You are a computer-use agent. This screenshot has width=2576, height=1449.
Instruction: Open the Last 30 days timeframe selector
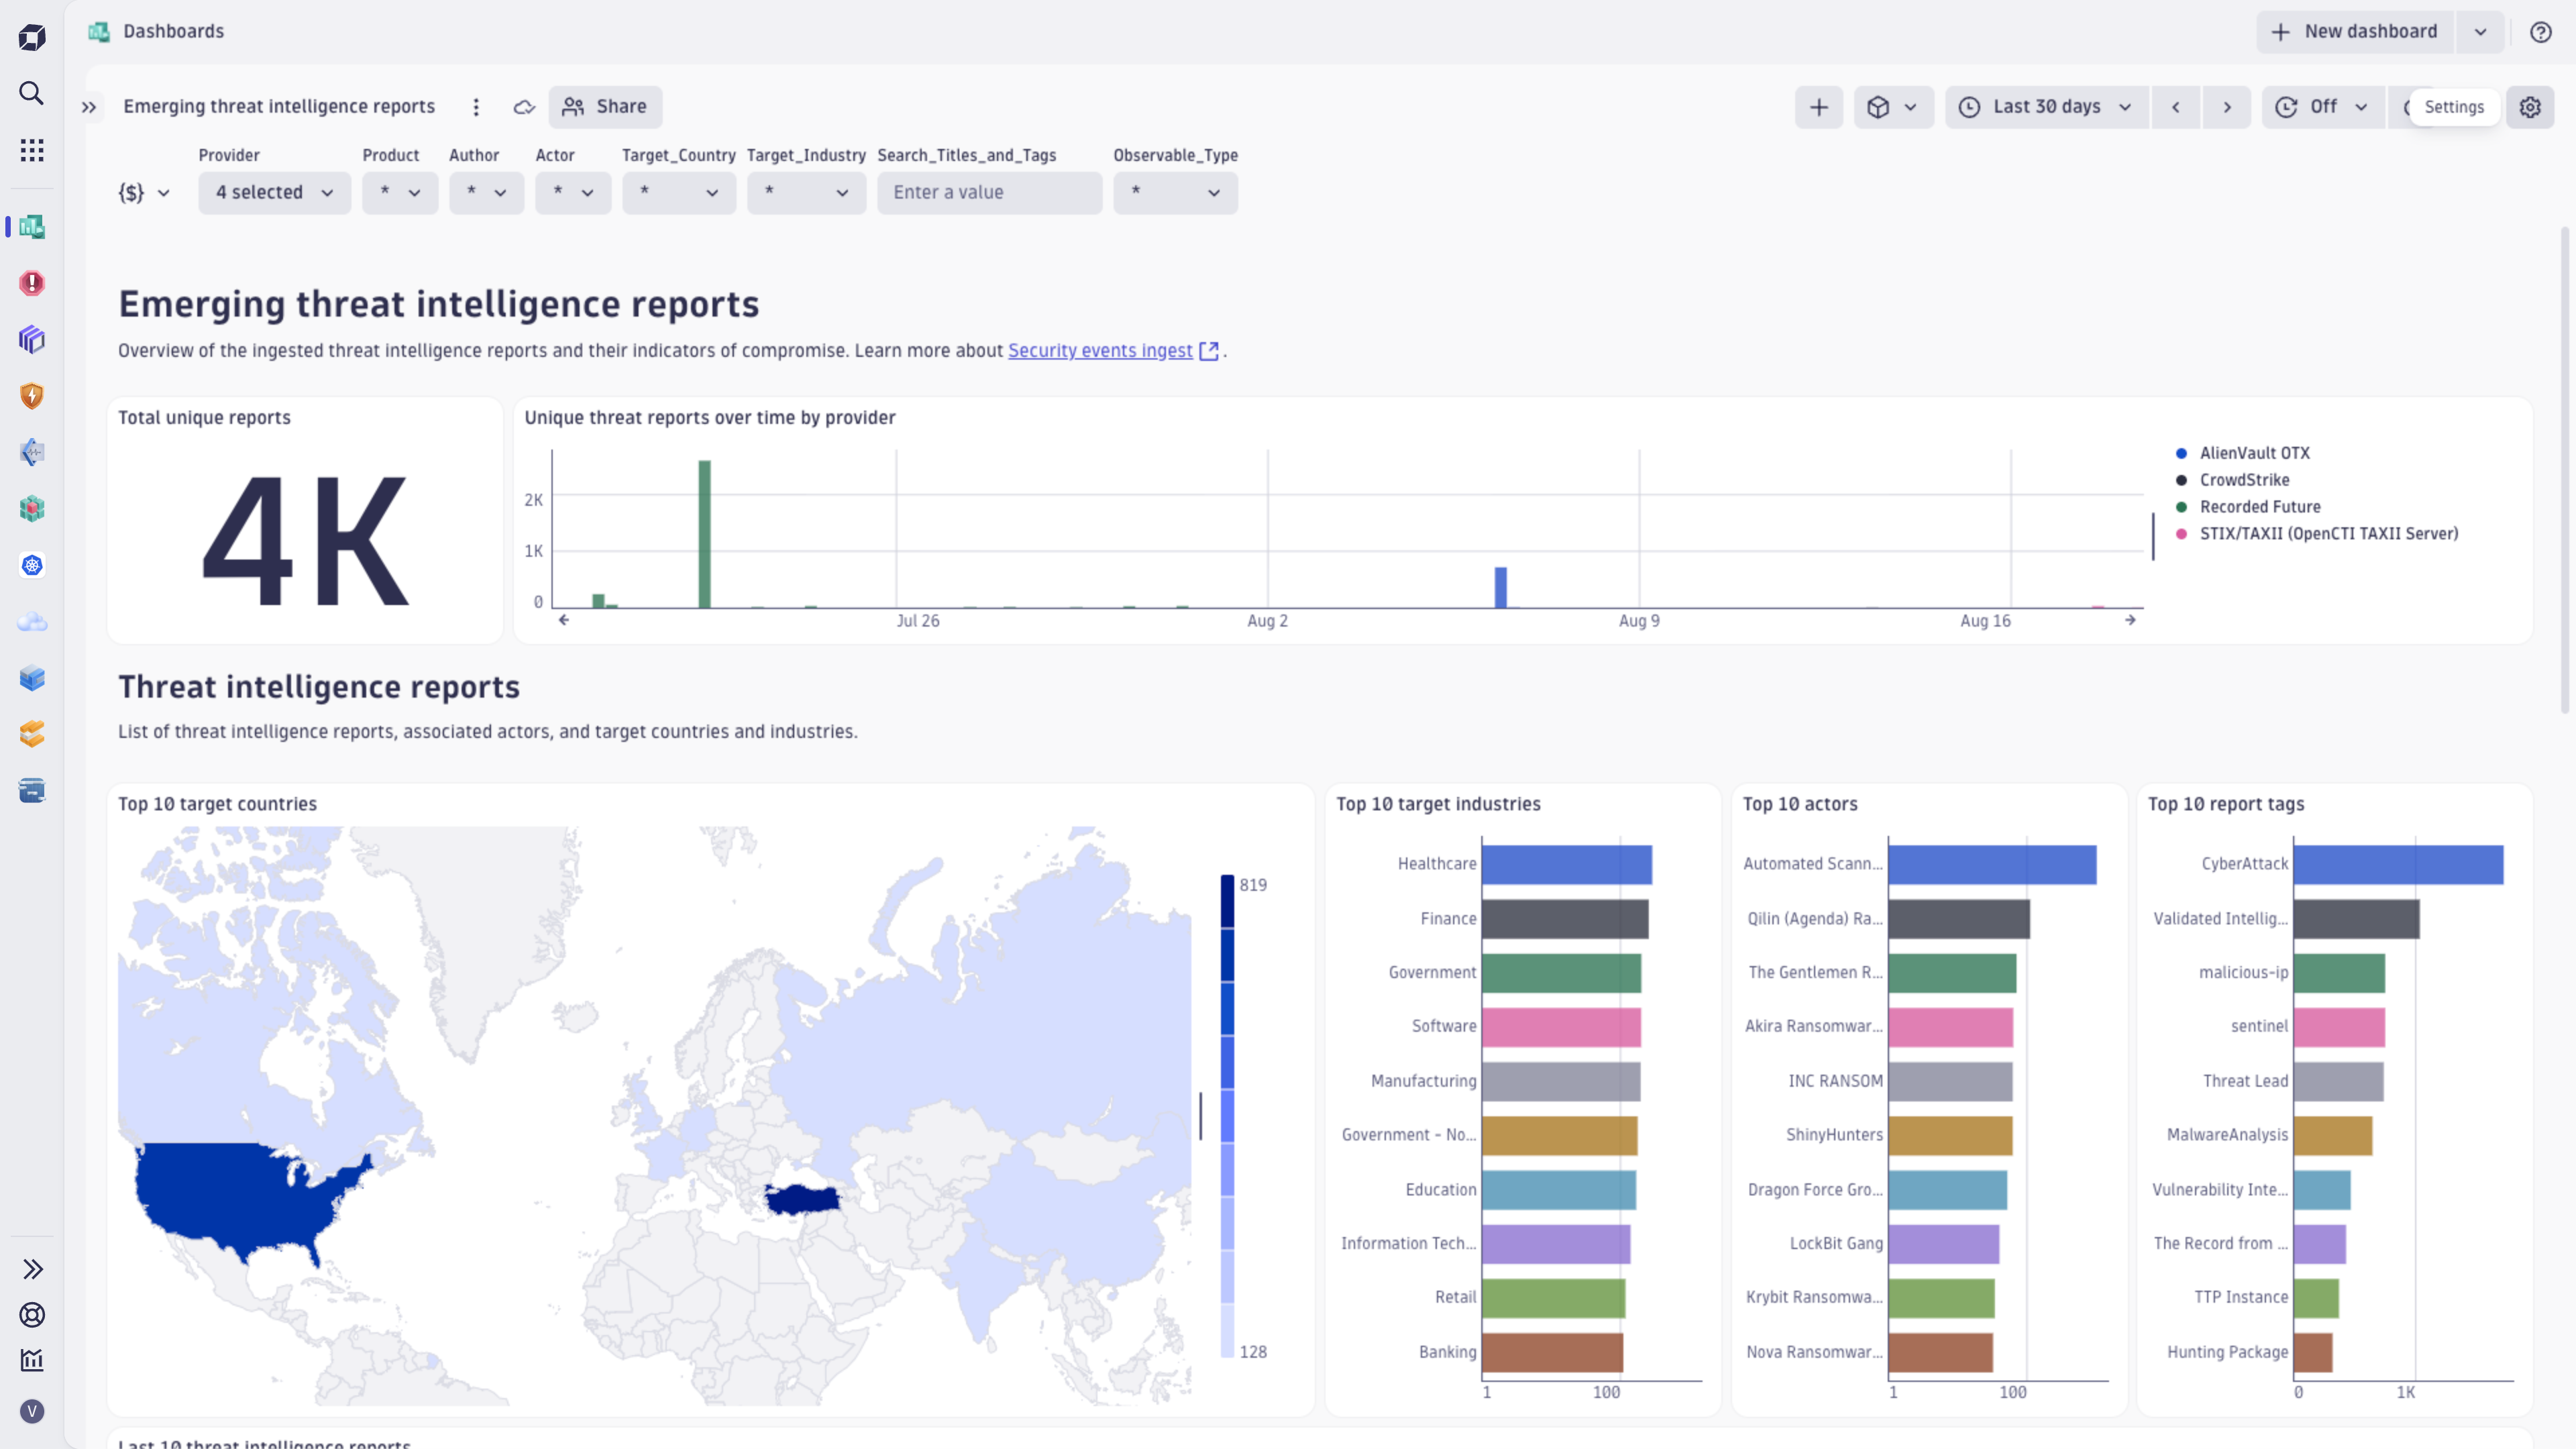tap(2047, 107)
